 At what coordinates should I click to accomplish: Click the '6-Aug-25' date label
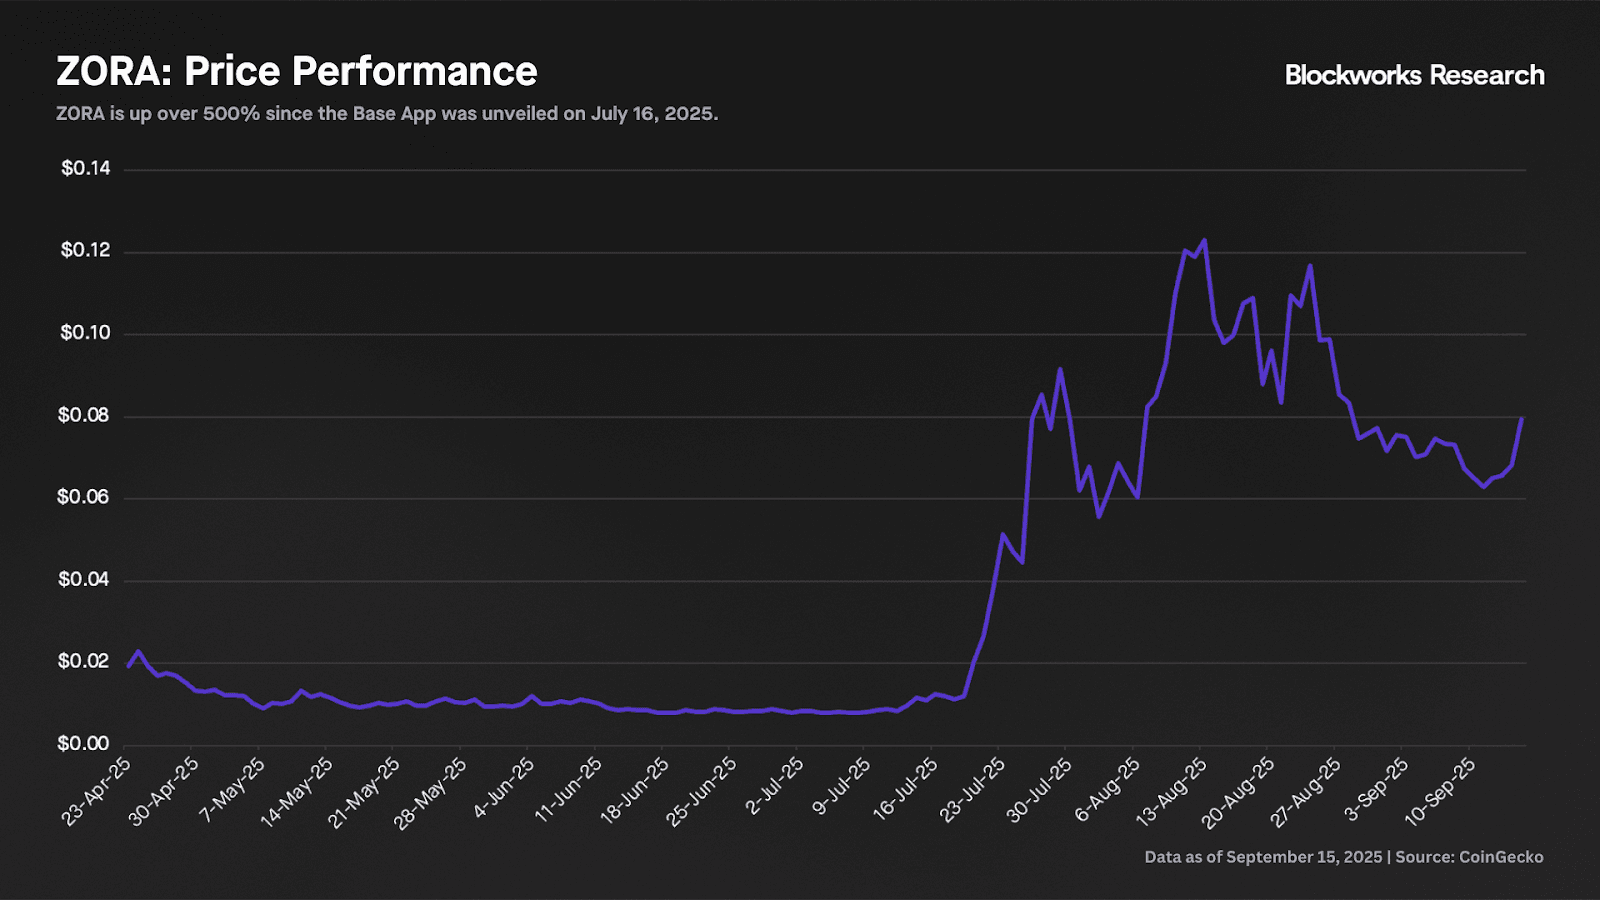click(x=1107, y=790)
